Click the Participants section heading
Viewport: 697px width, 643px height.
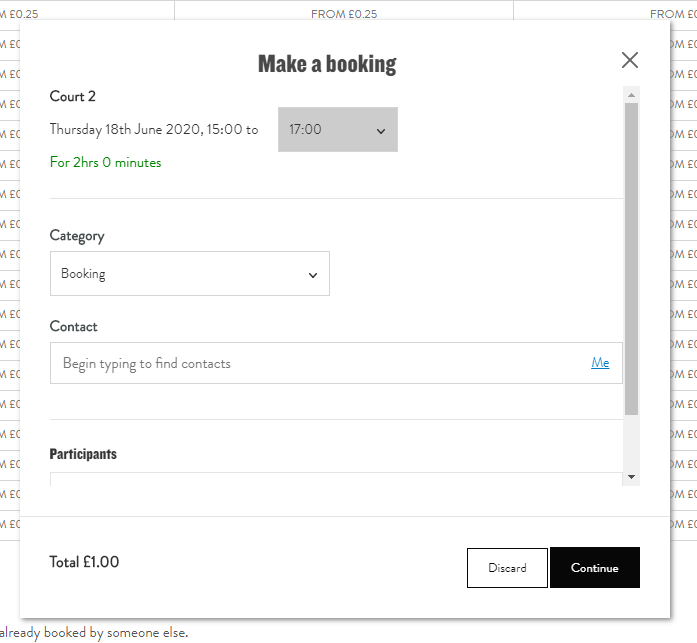point(83,454)
